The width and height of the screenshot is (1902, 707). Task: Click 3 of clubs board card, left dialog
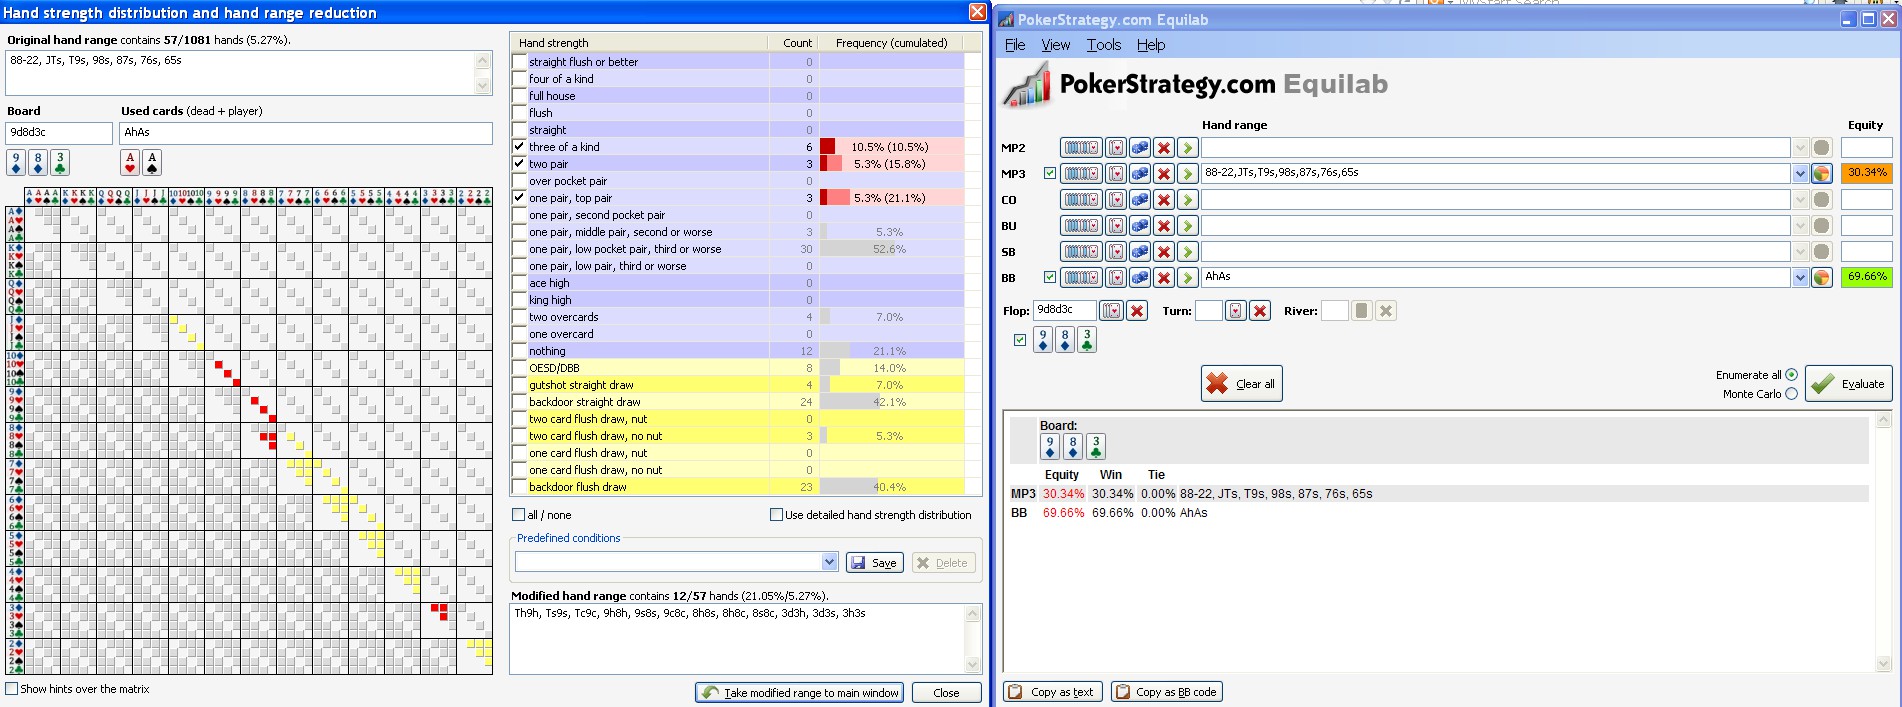(x=60, y=162)
